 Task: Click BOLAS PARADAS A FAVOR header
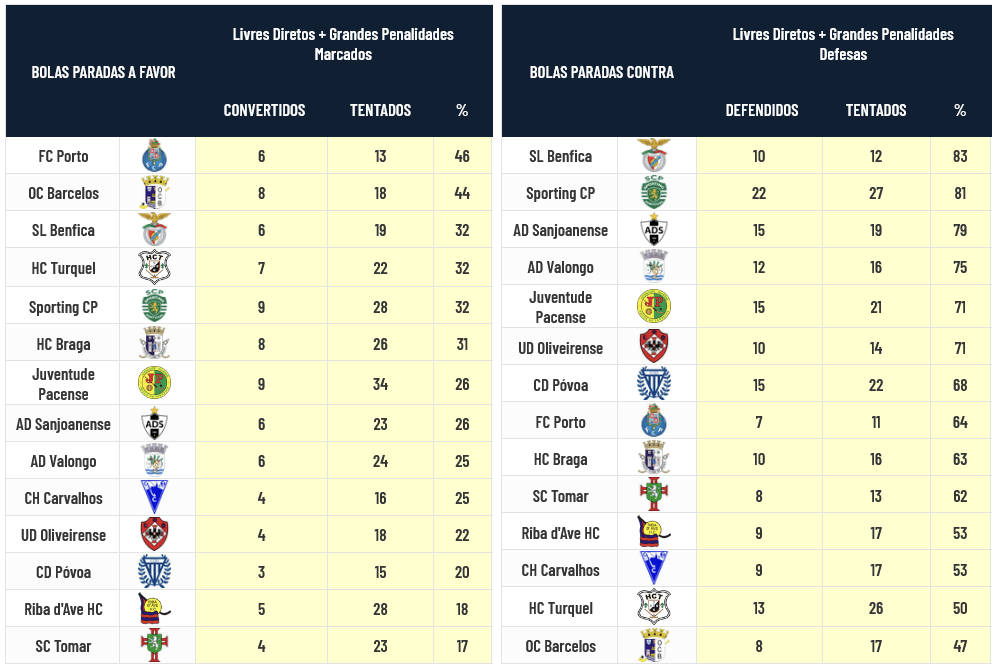coord(103,72)
